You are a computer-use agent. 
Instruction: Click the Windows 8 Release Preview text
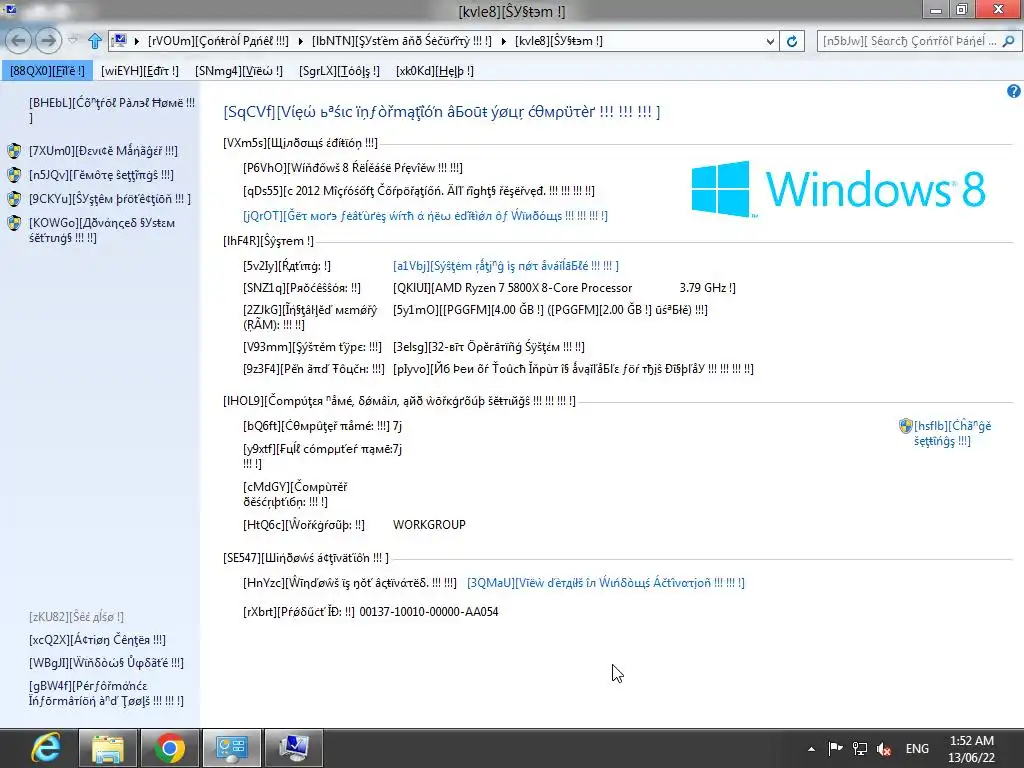click(353, 168)
